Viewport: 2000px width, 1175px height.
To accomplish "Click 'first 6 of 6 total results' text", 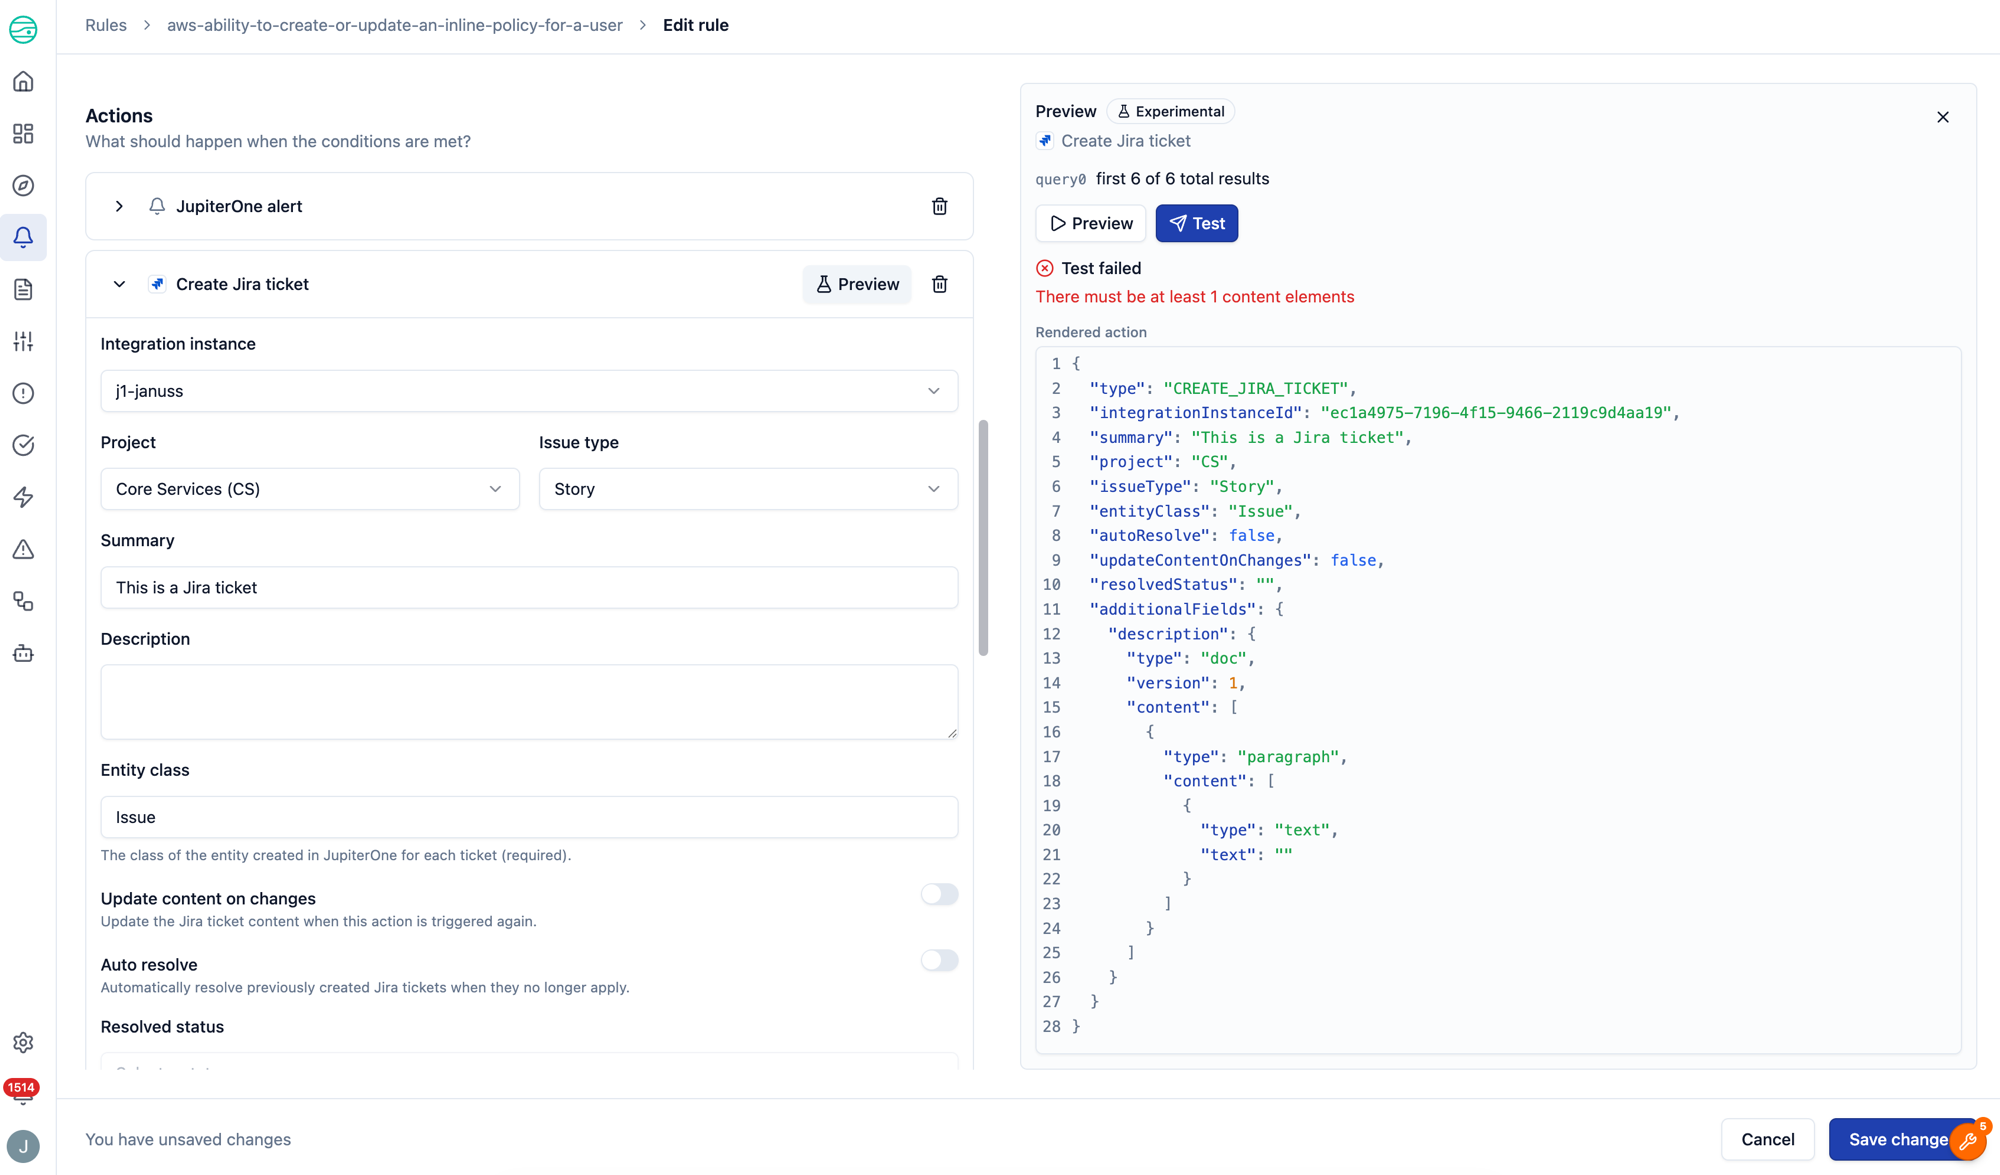I will click(1182, 179).
